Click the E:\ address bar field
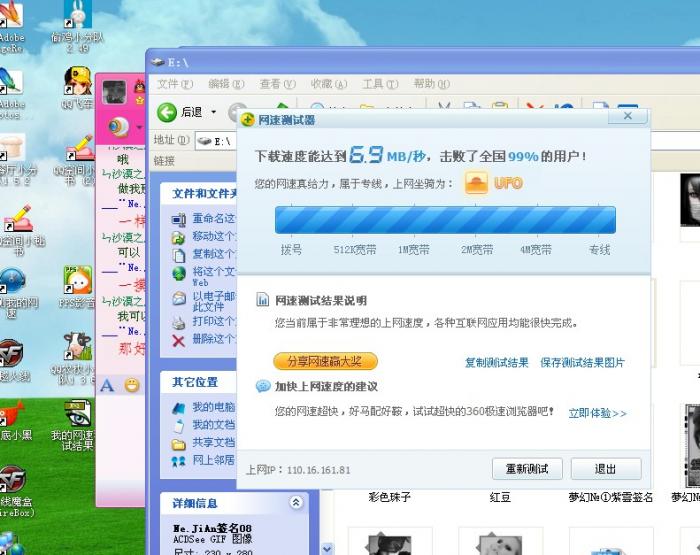 216,141
